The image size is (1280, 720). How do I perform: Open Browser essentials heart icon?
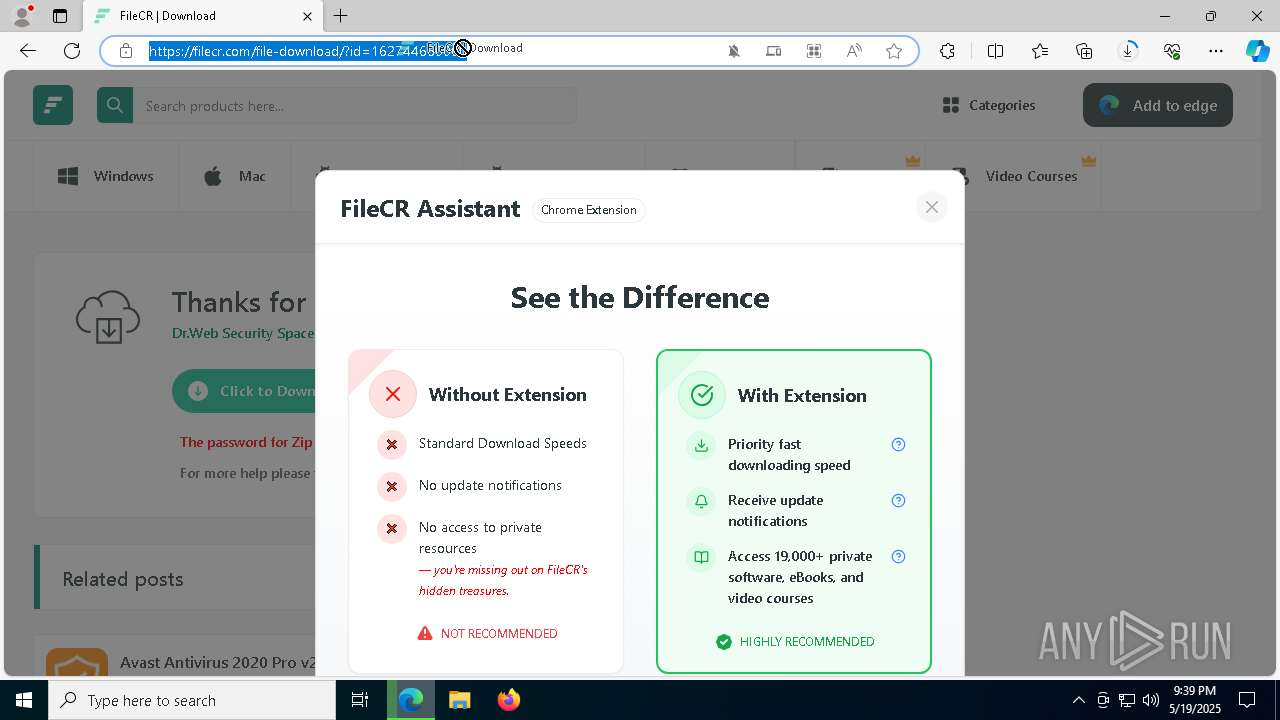pos(1172,51)
